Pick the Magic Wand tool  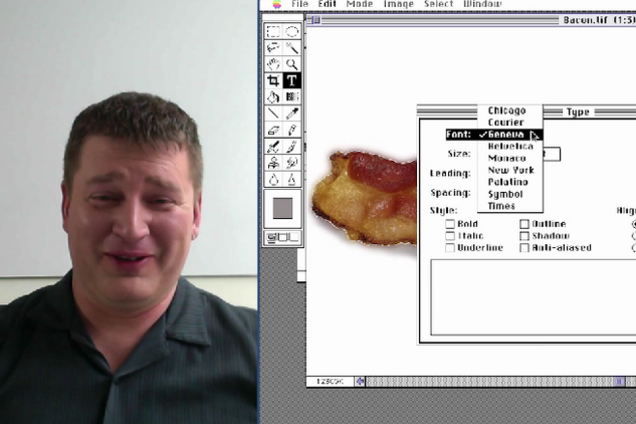point(292,47)
